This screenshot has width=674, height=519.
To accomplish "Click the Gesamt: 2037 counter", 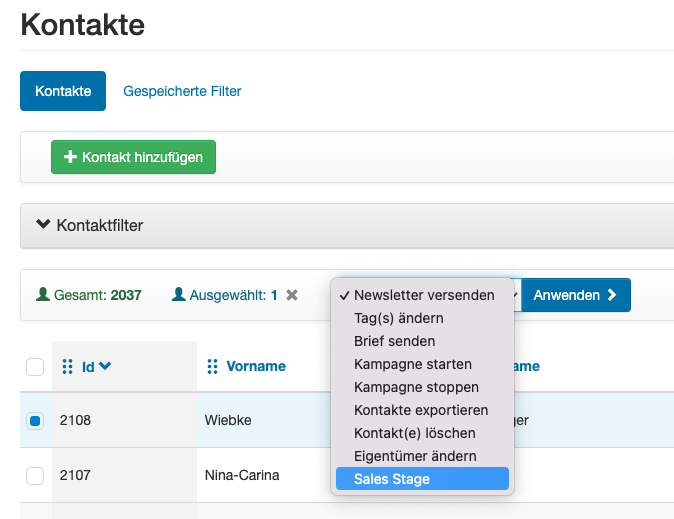I will point(89,295).
